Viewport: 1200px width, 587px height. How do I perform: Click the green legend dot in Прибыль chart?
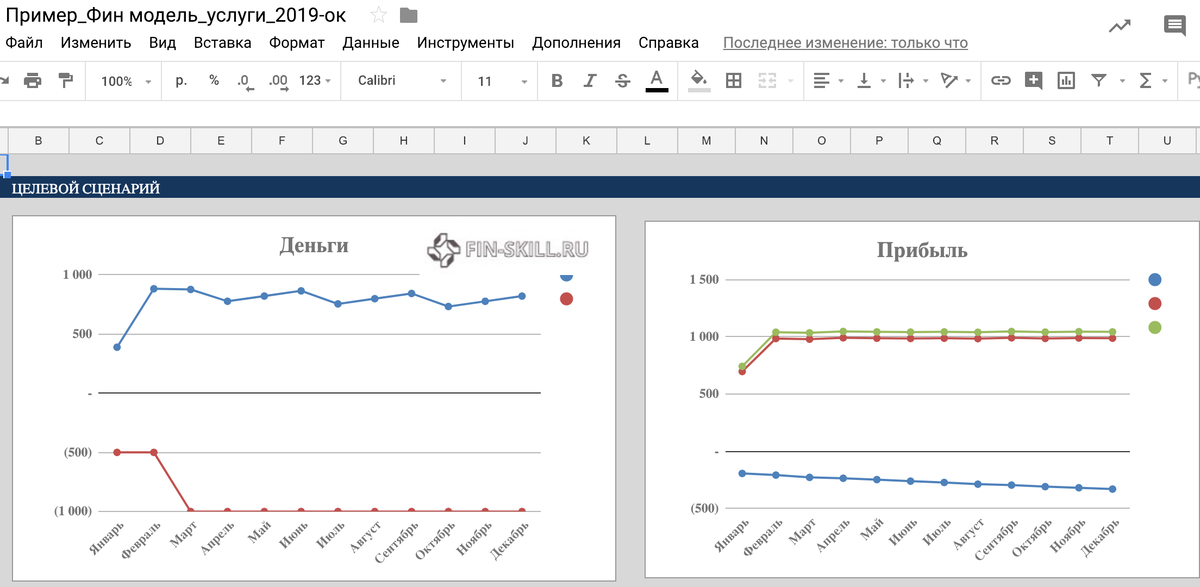click(x=1155, y=327)
